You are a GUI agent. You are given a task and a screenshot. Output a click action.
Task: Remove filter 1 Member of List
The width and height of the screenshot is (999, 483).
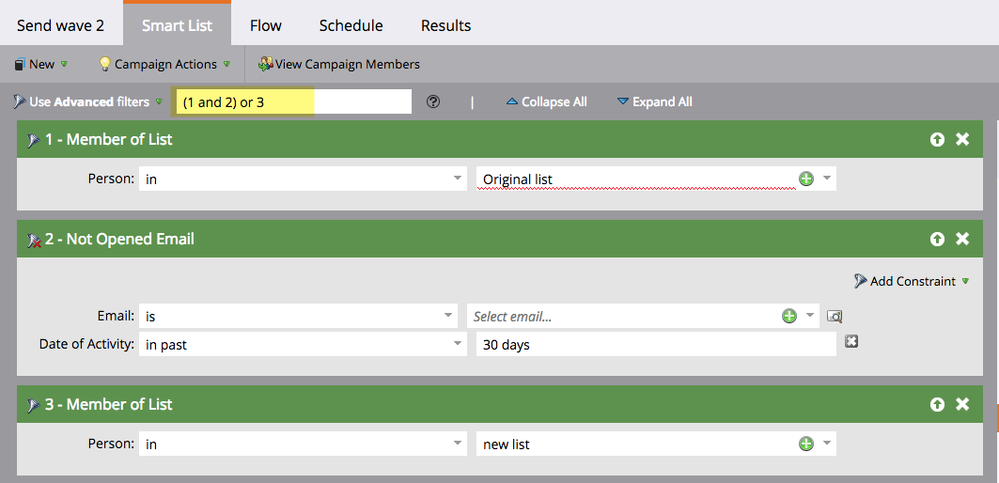[x=962, y=140]
